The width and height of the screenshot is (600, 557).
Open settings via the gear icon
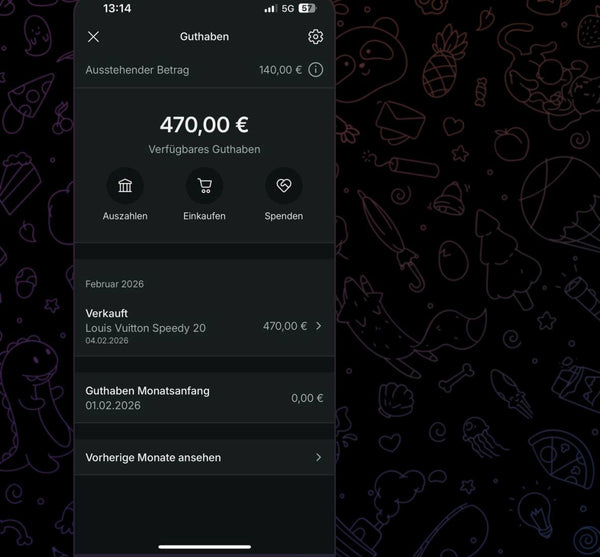point(315,37)
